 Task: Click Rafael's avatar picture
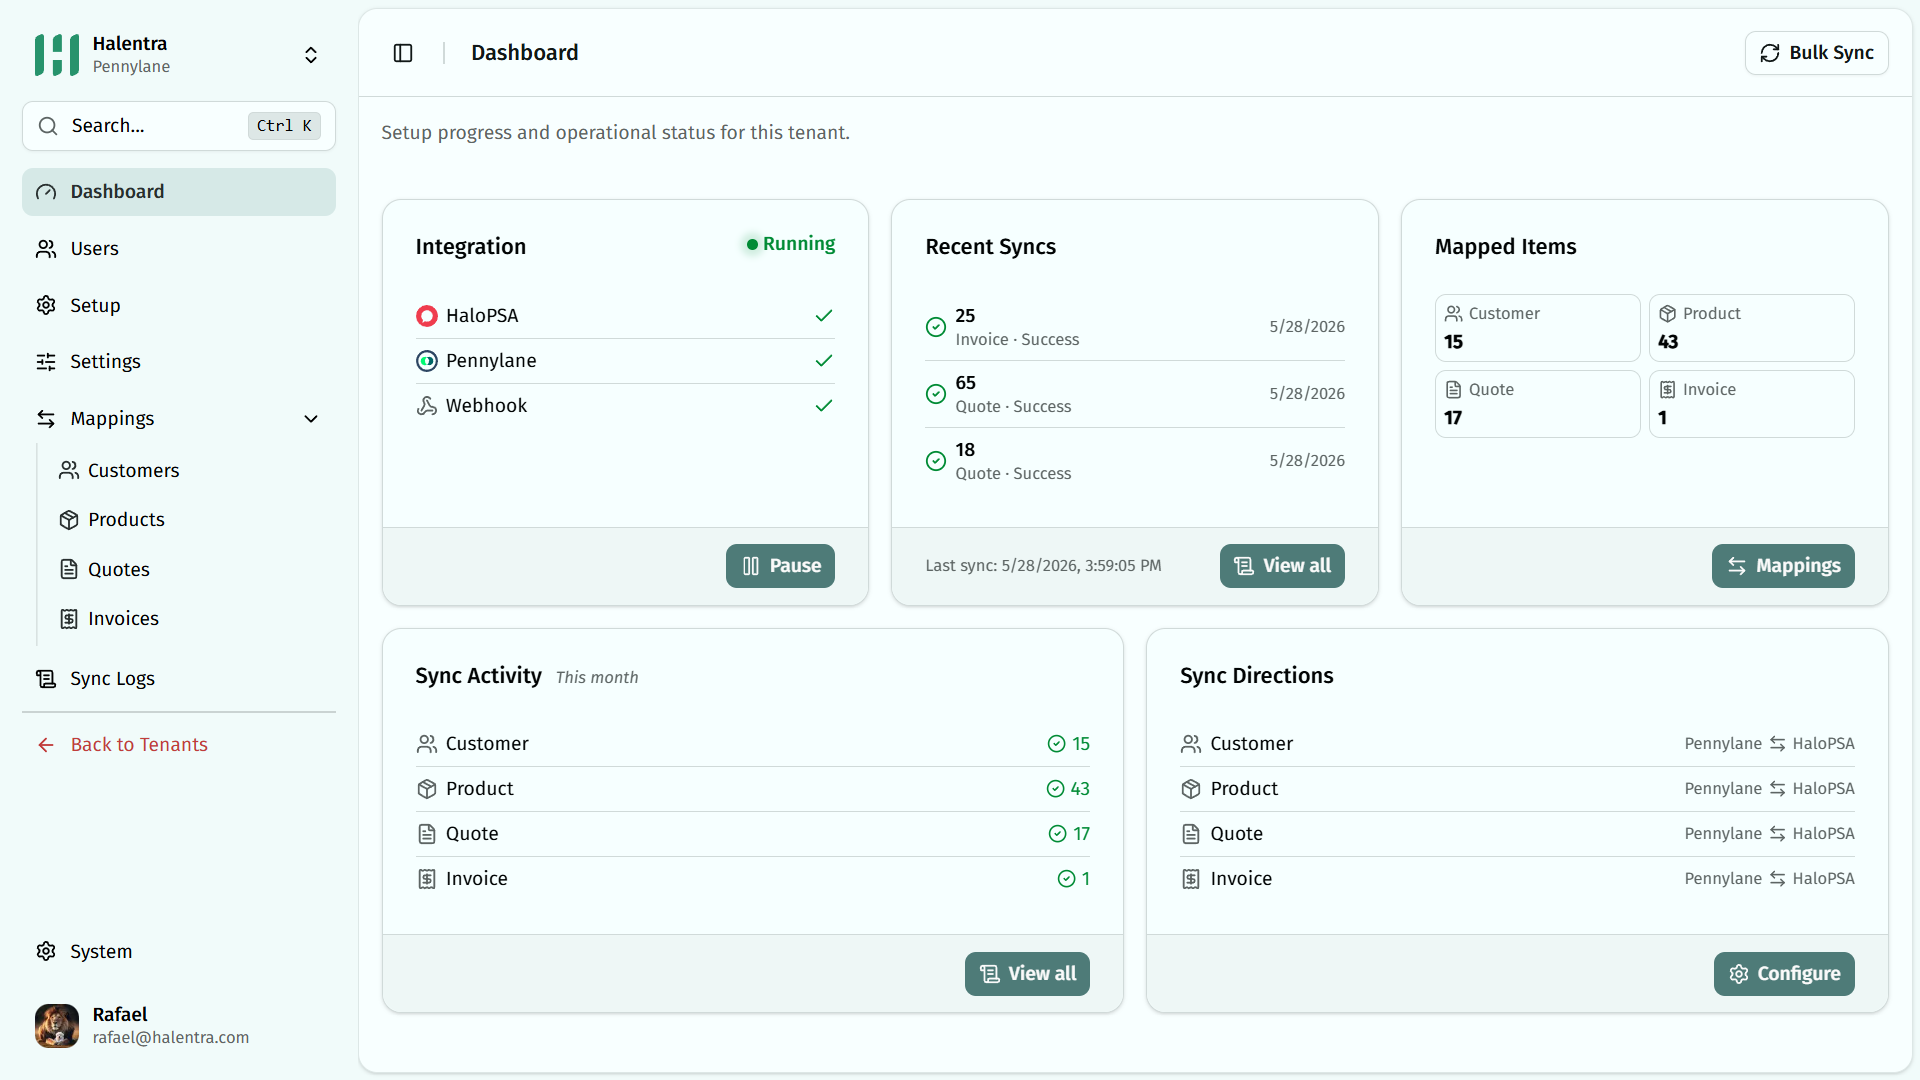coord(57,1026)
